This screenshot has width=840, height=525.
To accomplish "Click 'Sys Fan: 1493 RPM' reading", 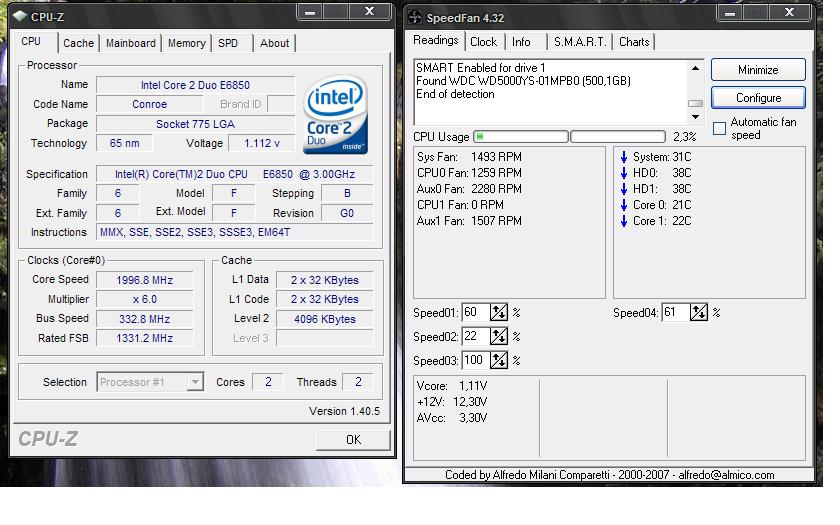I will point(469,157).
